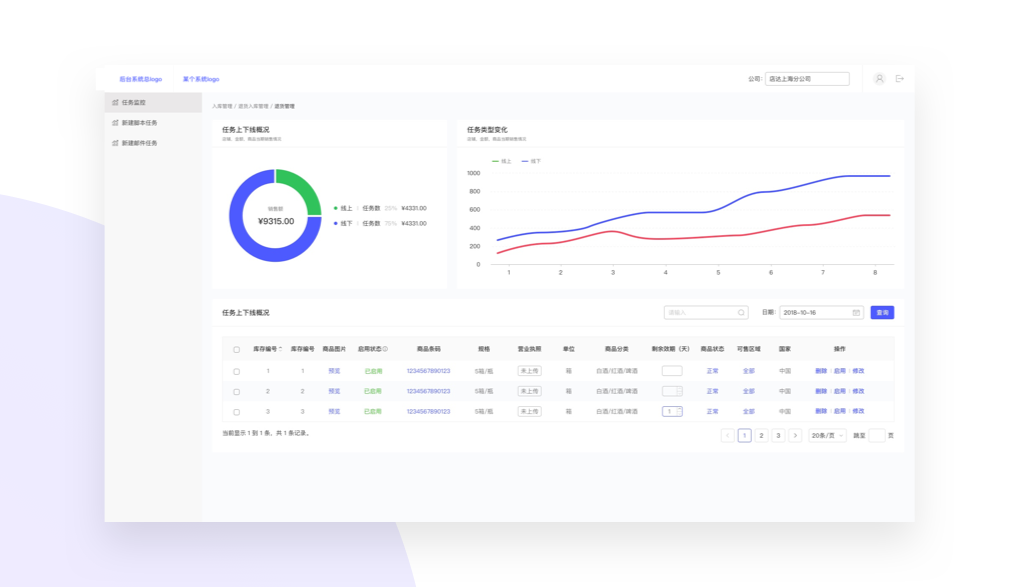The image size is (1010, 587).
Task: Click the 后台系统总logo header link
Action: pos(140,79)
